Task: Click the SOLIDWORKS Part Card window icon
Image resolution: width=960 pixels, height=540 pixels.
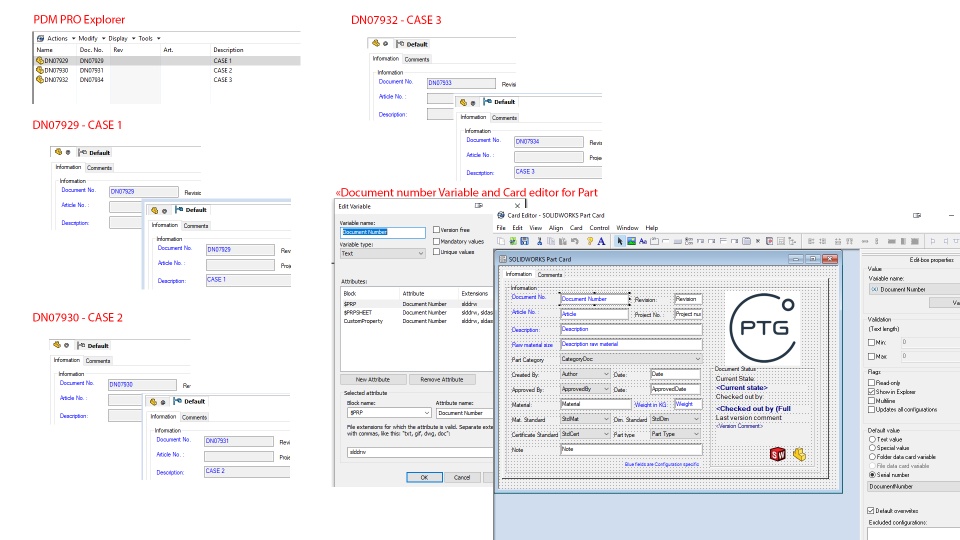Action: pyautogui.click(x=503, y=259)
